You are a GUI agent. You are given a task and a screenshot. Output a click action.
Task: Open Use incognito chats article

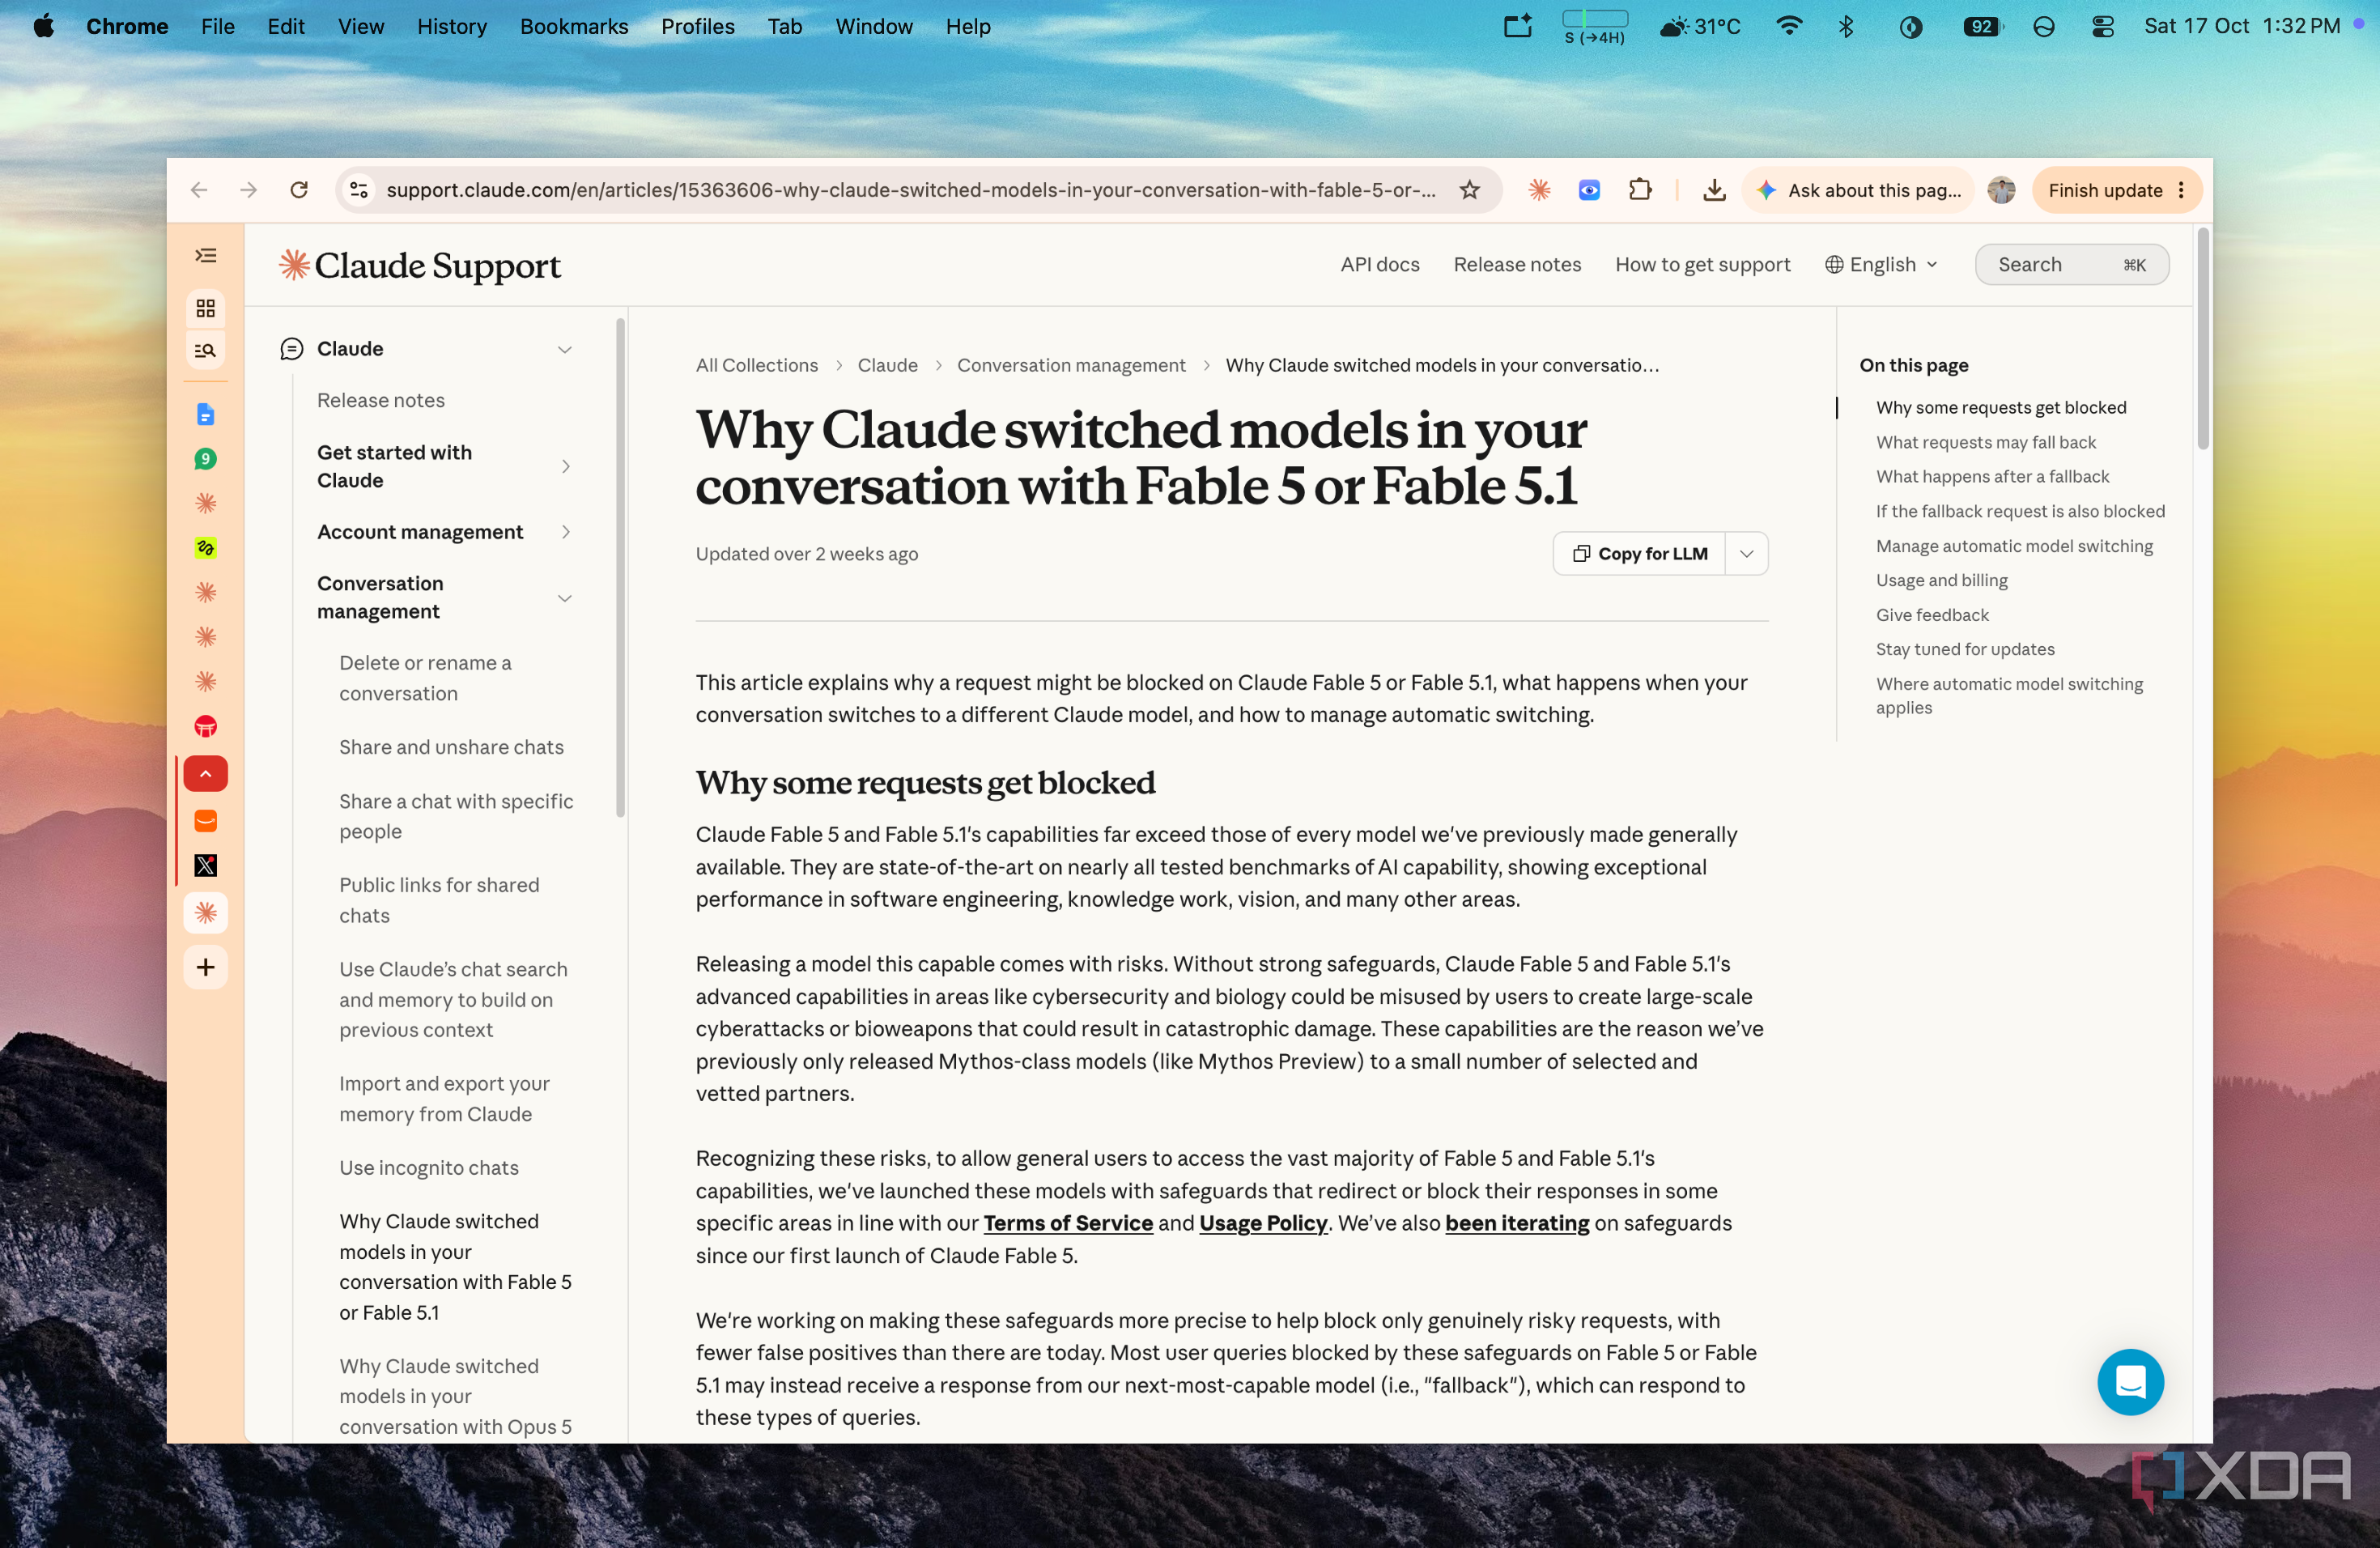point(428,1167)
